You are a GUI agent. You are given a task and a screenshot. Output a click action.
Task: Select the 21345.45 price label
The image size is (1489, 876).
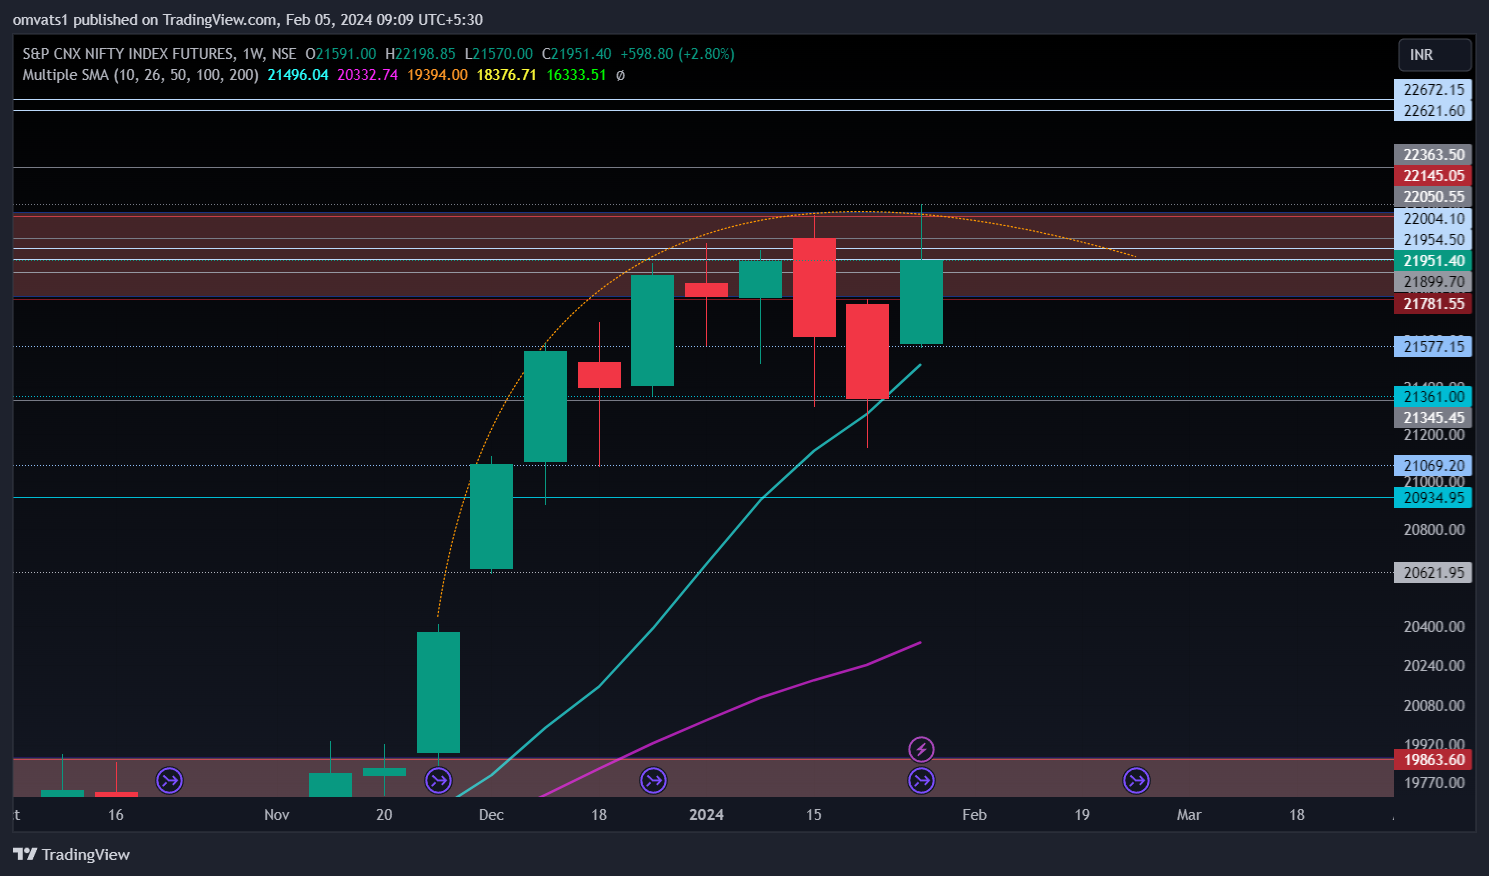click(1433, 418)
